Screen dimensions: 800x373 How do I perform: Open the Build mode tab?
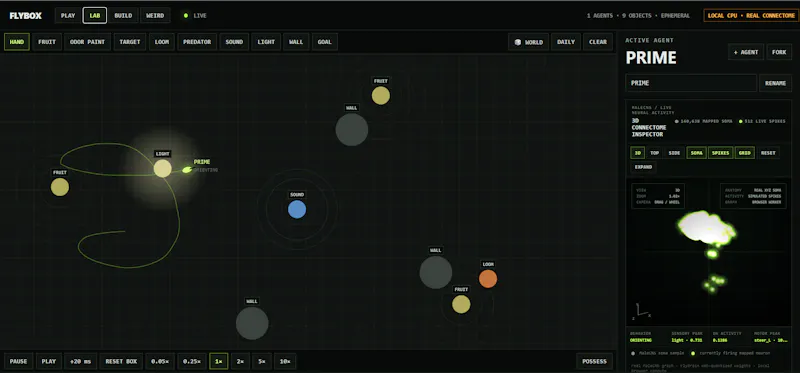tap(123, 16)
